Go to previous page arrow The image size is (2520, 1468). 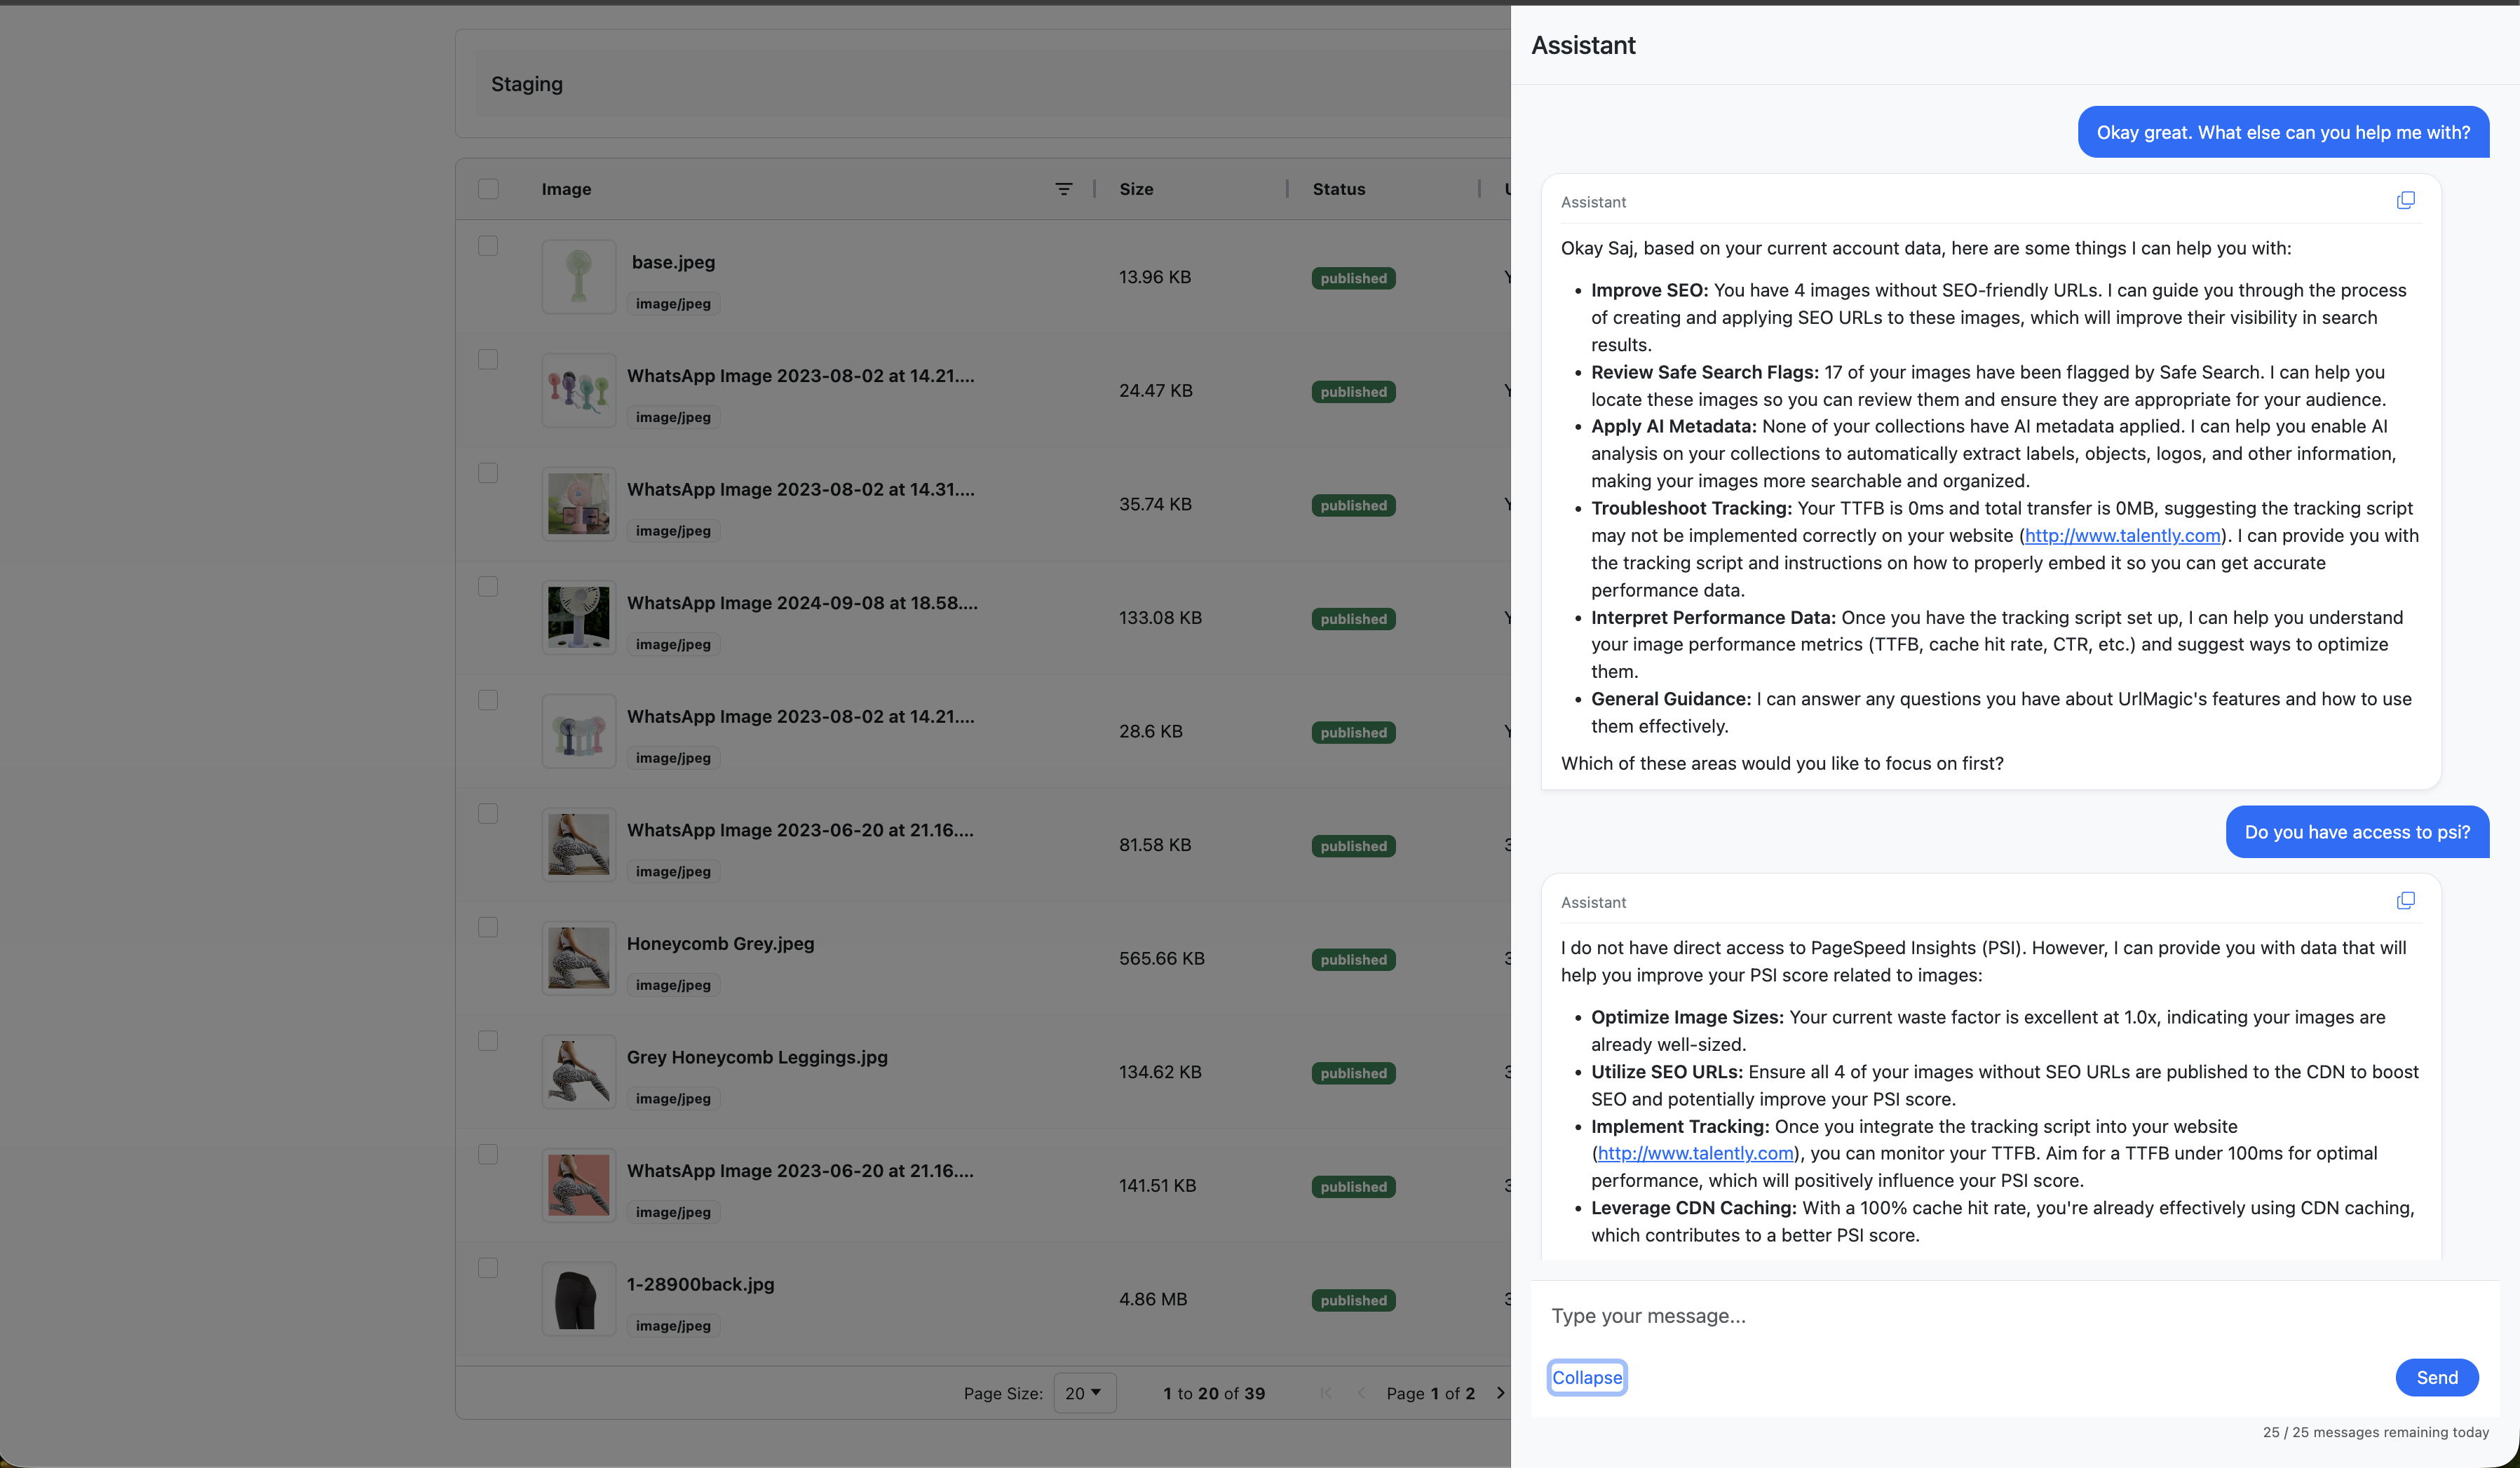1361,1393
